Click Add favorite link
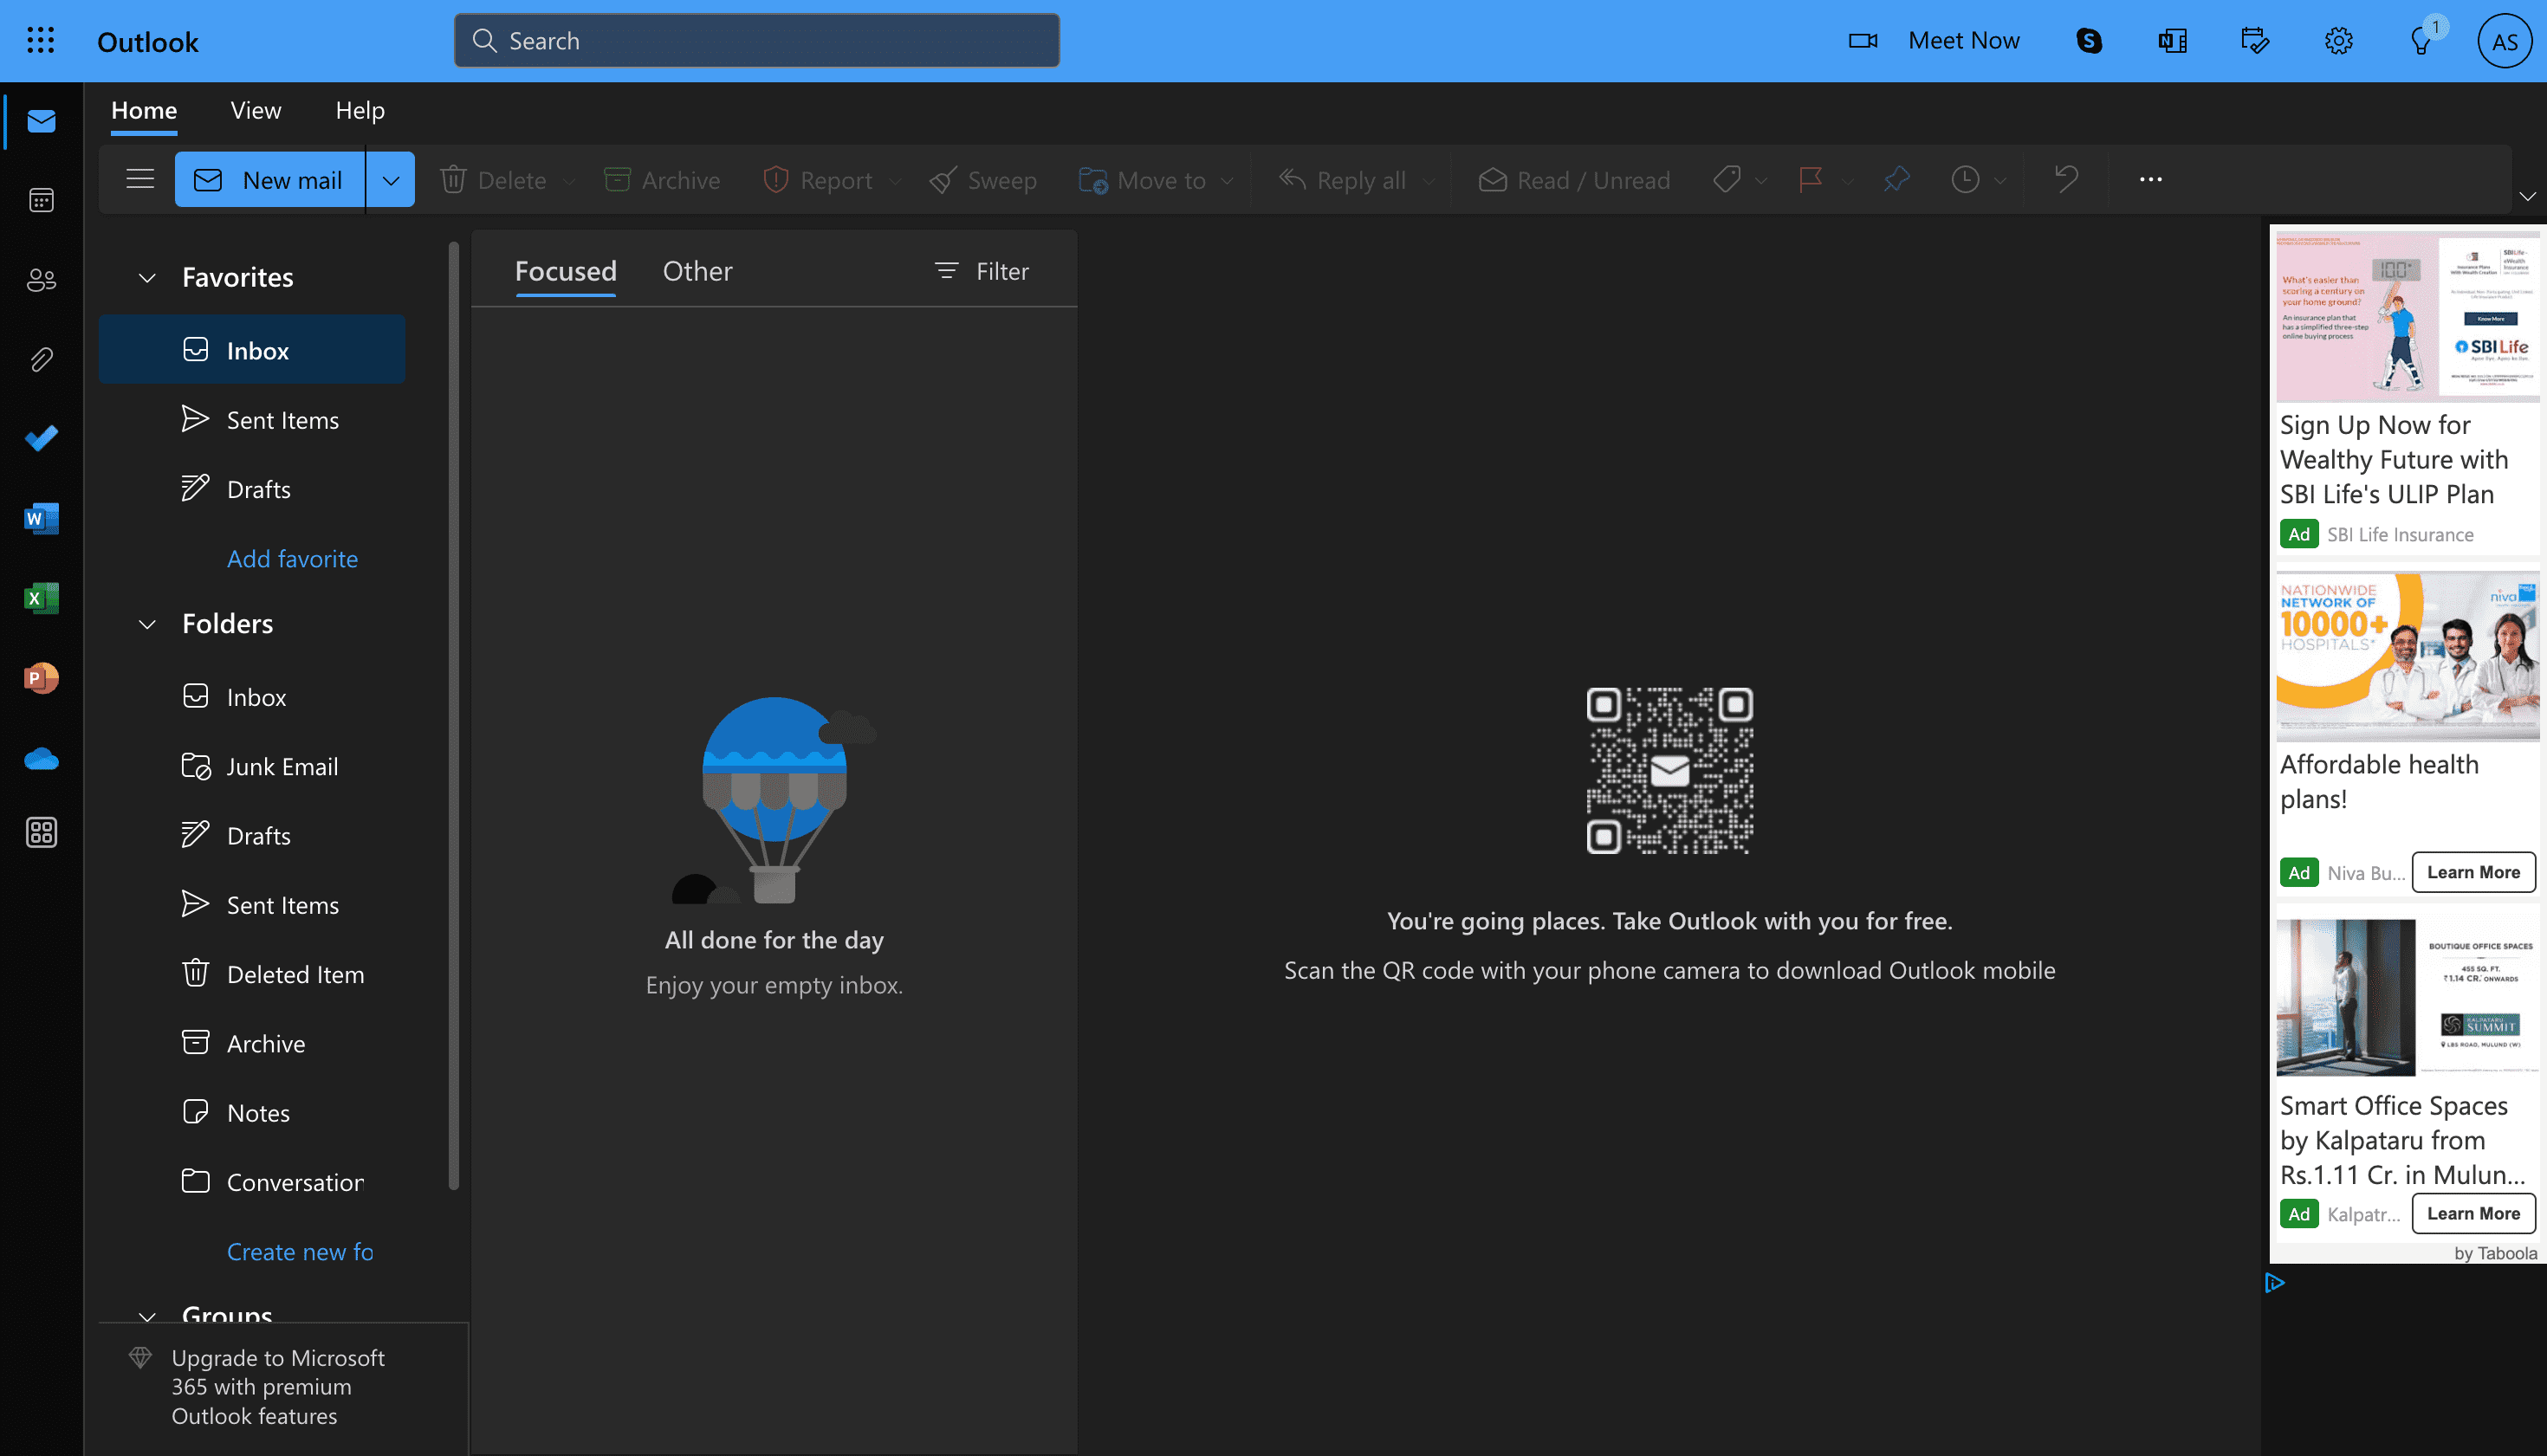Image resolution: width=2547 pixels, height=1456 pixels. pos(292,556)
